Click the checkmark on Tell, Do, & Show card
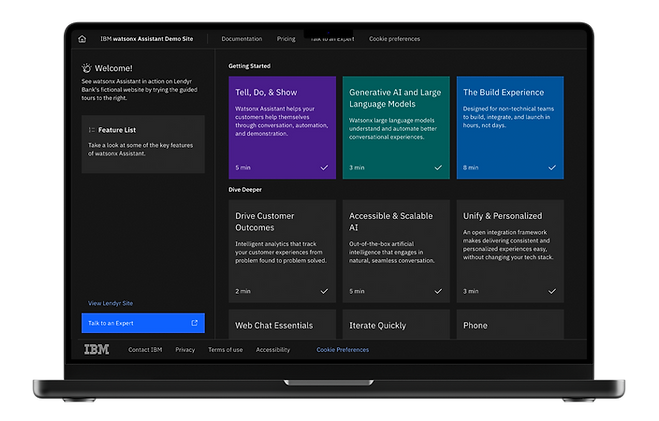 point(324,168)
